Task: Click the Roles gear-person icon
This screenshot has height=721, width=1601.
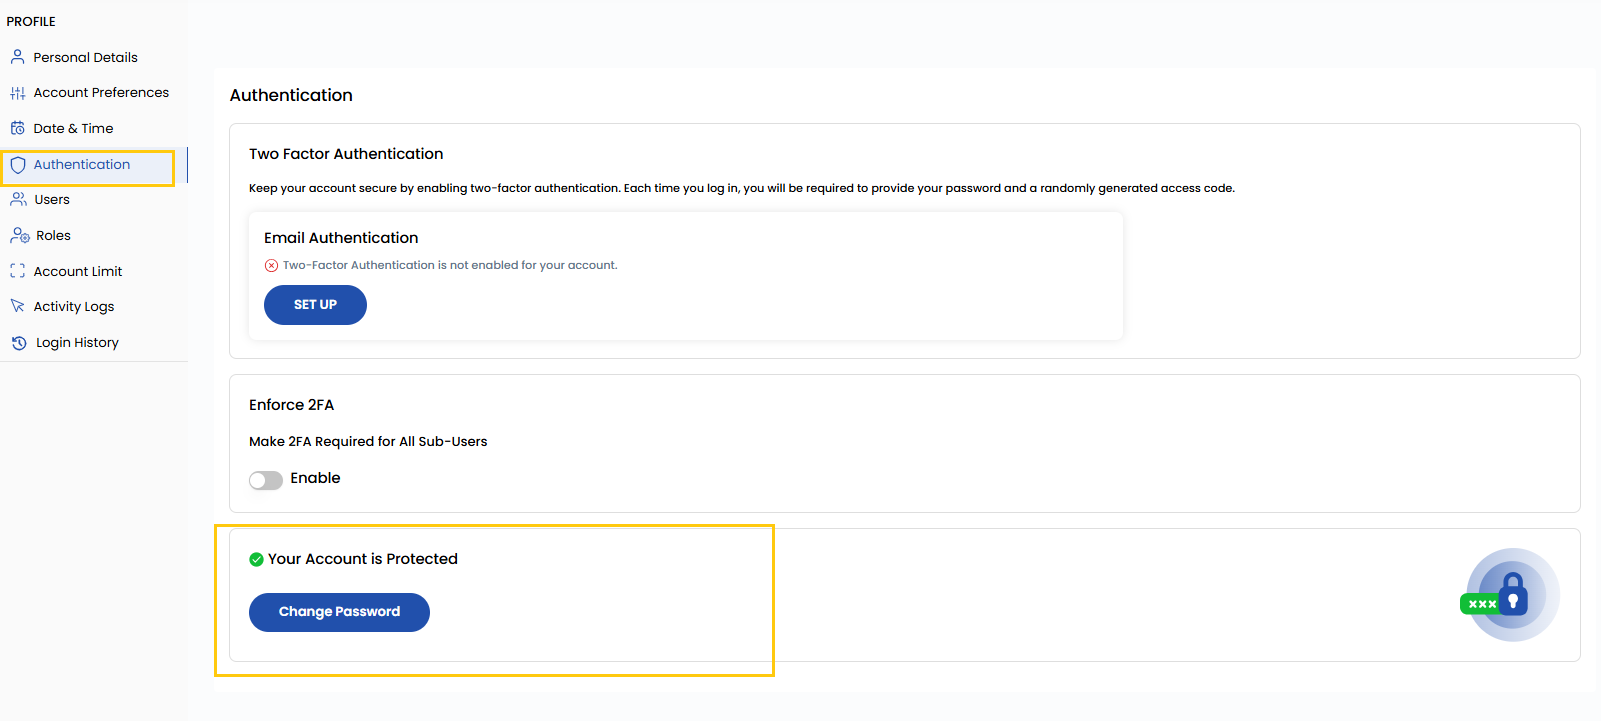Action: [x=19, y=236]
